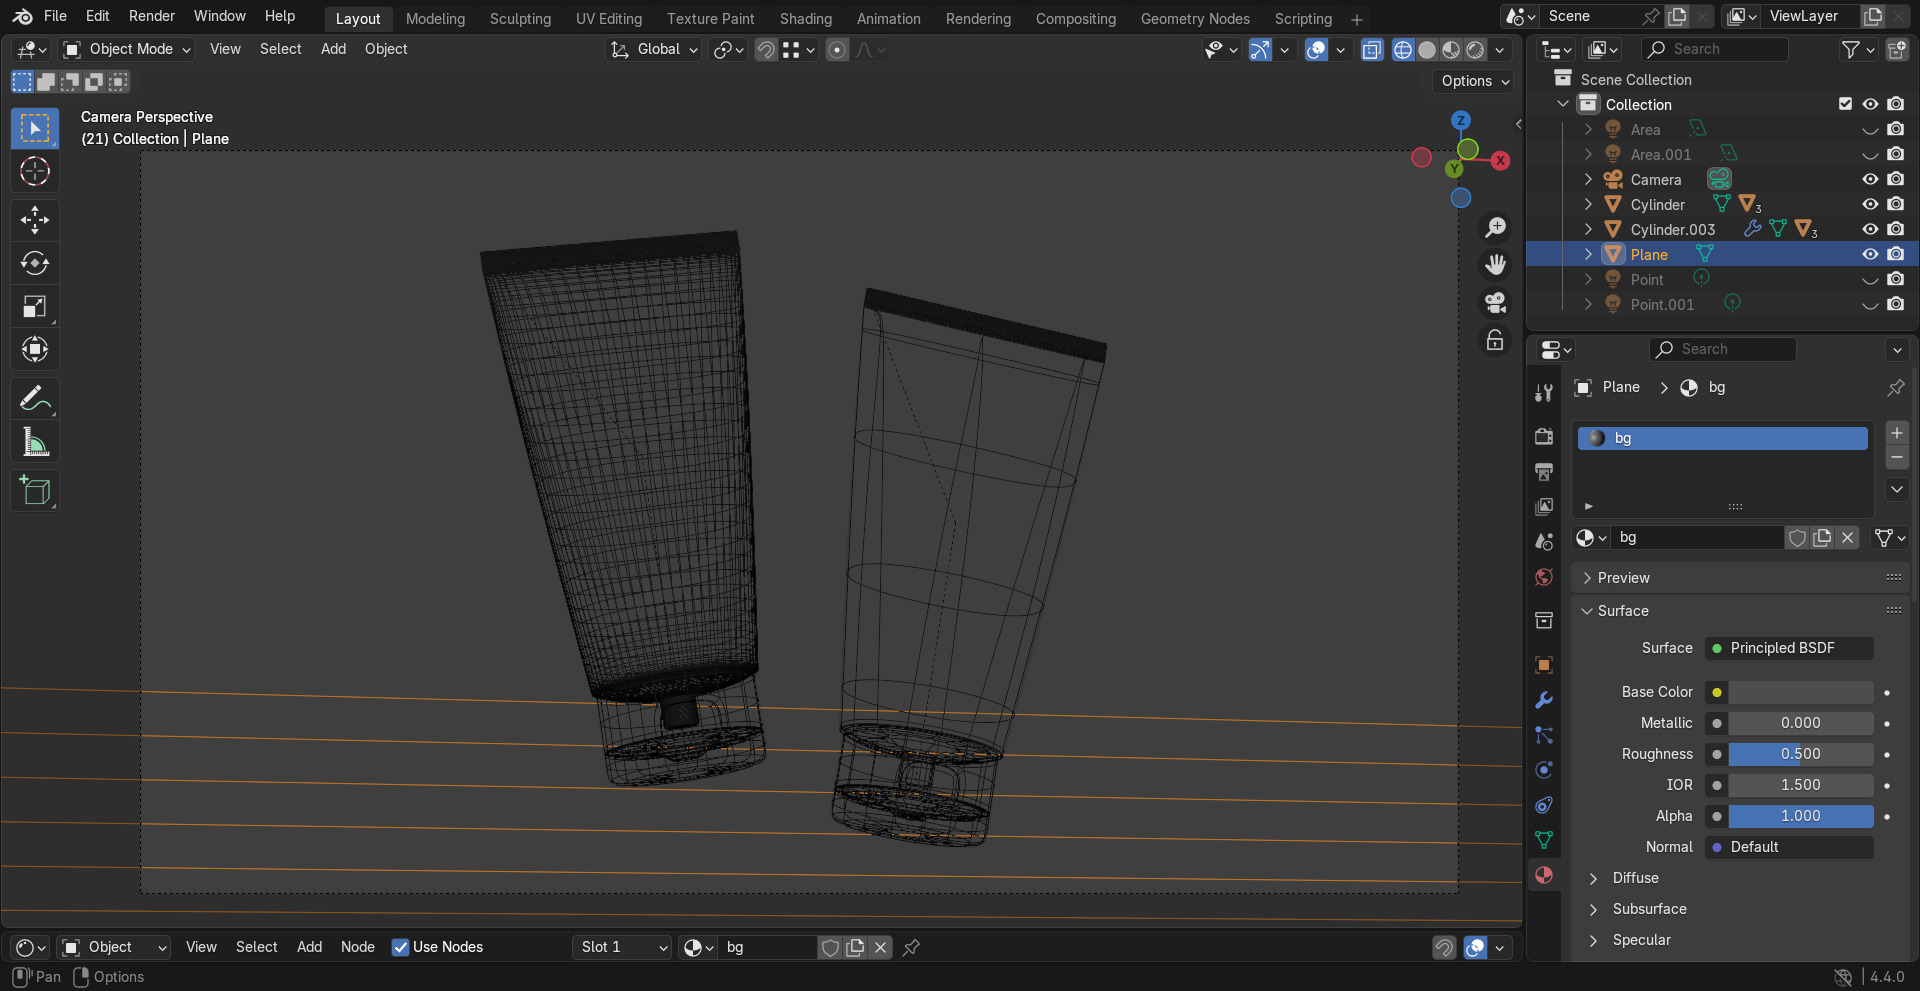Pin the properties editor context
Screen dimensions: 1920x991
coord(1895,388)
